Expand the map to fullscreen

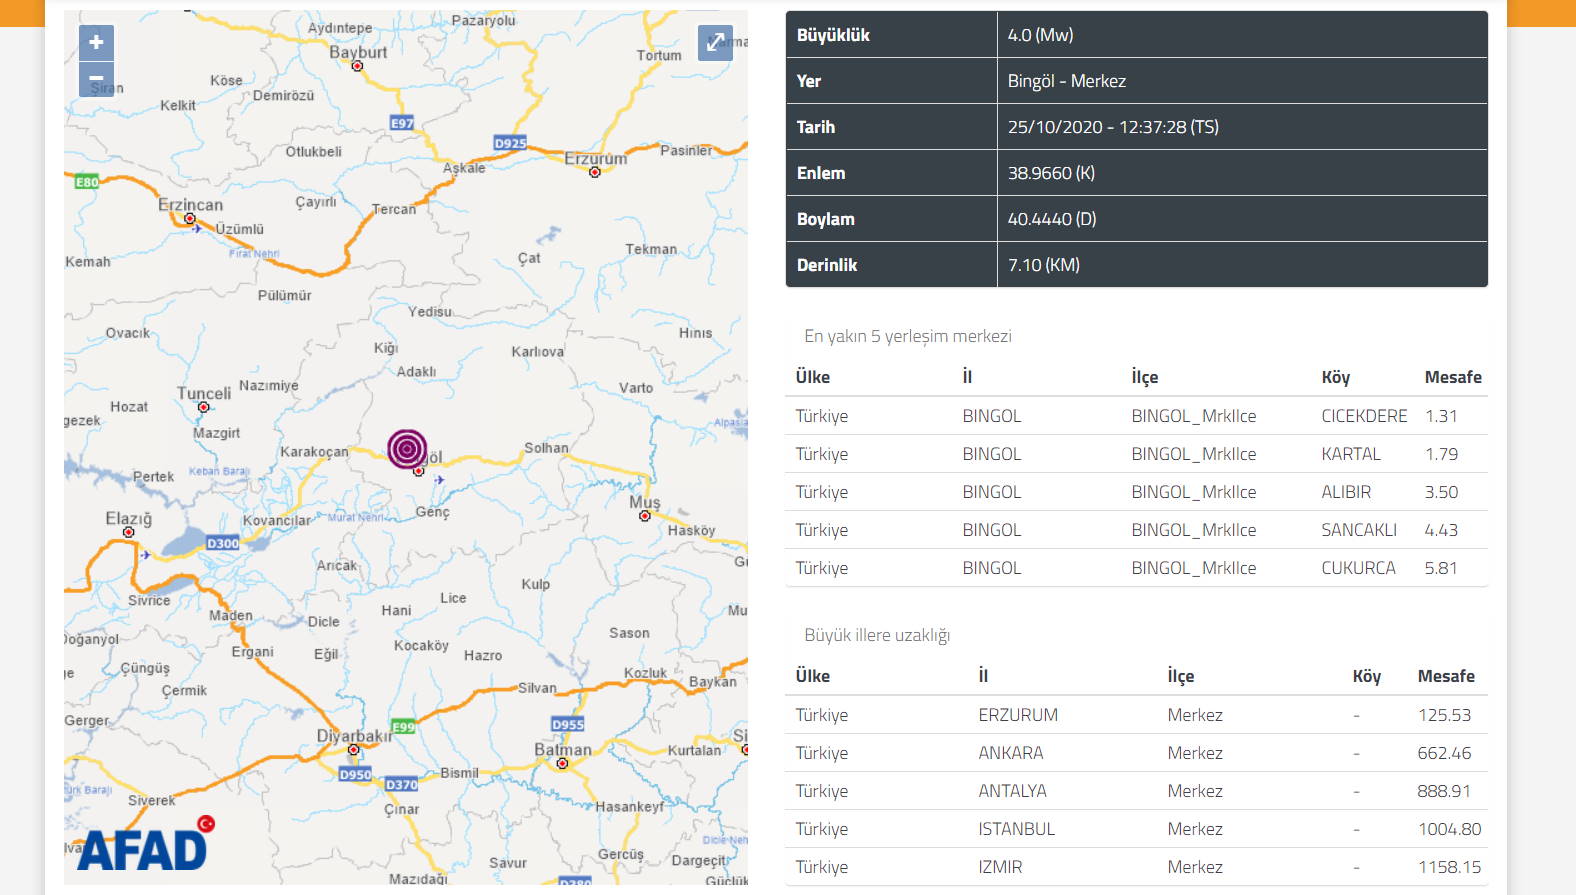coord(715,43)
